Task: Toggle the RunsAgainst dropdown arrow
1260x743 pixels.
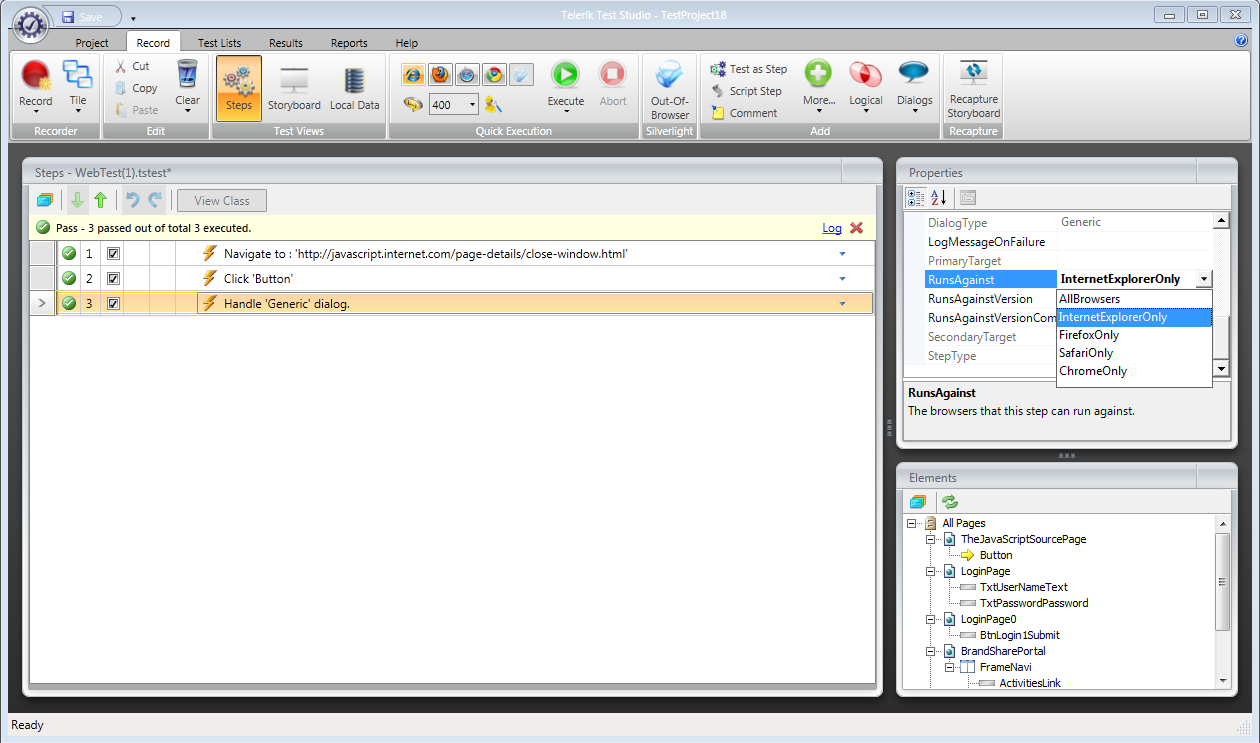Action: click(x=1203, y=279)
